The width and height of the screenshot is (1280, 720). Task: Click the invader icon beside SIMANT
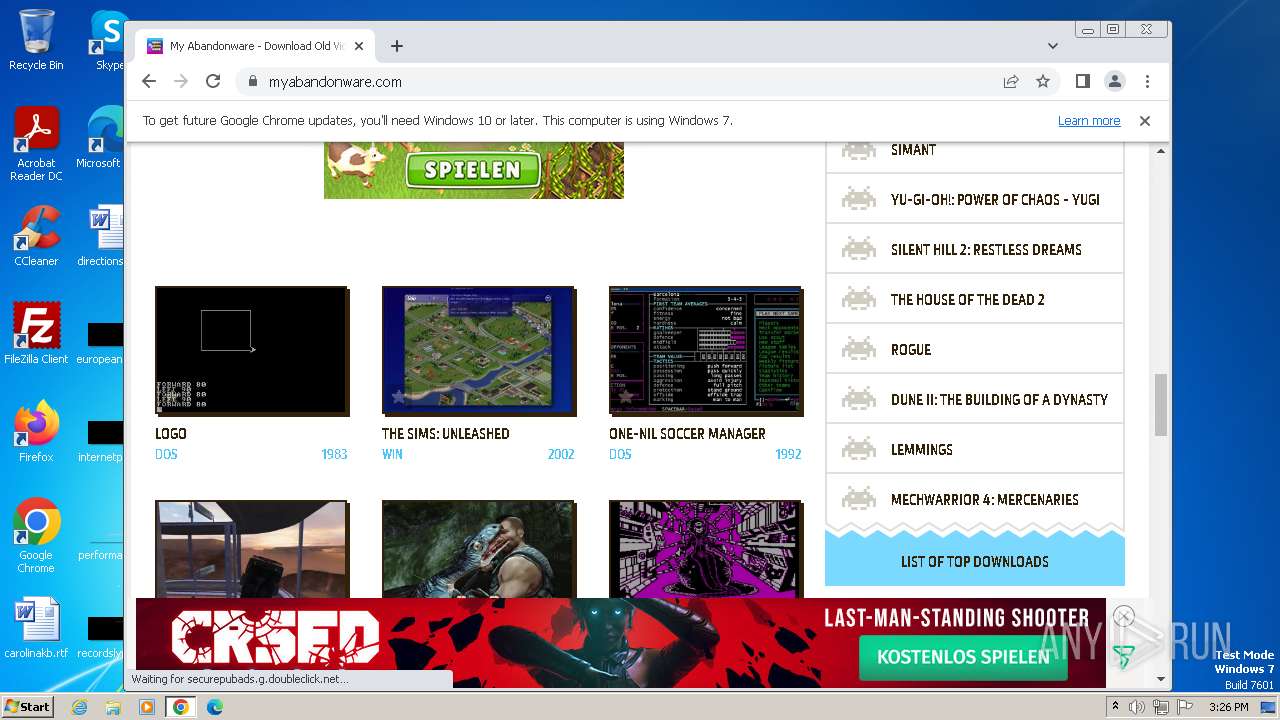click(858, 150)
